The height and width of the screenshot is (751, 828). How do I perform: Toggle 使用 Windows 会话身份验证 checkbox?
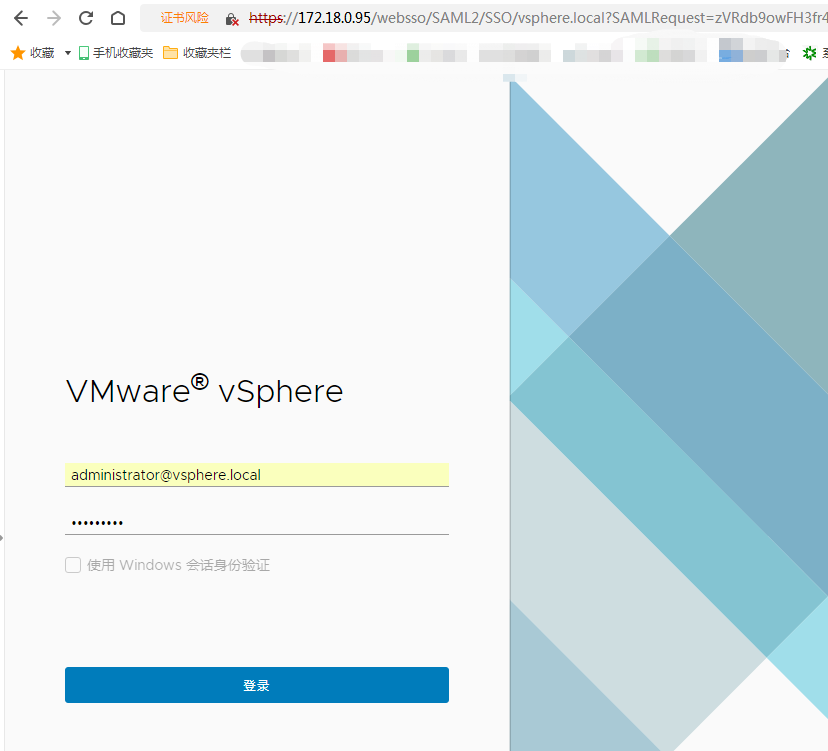point(73,565)
